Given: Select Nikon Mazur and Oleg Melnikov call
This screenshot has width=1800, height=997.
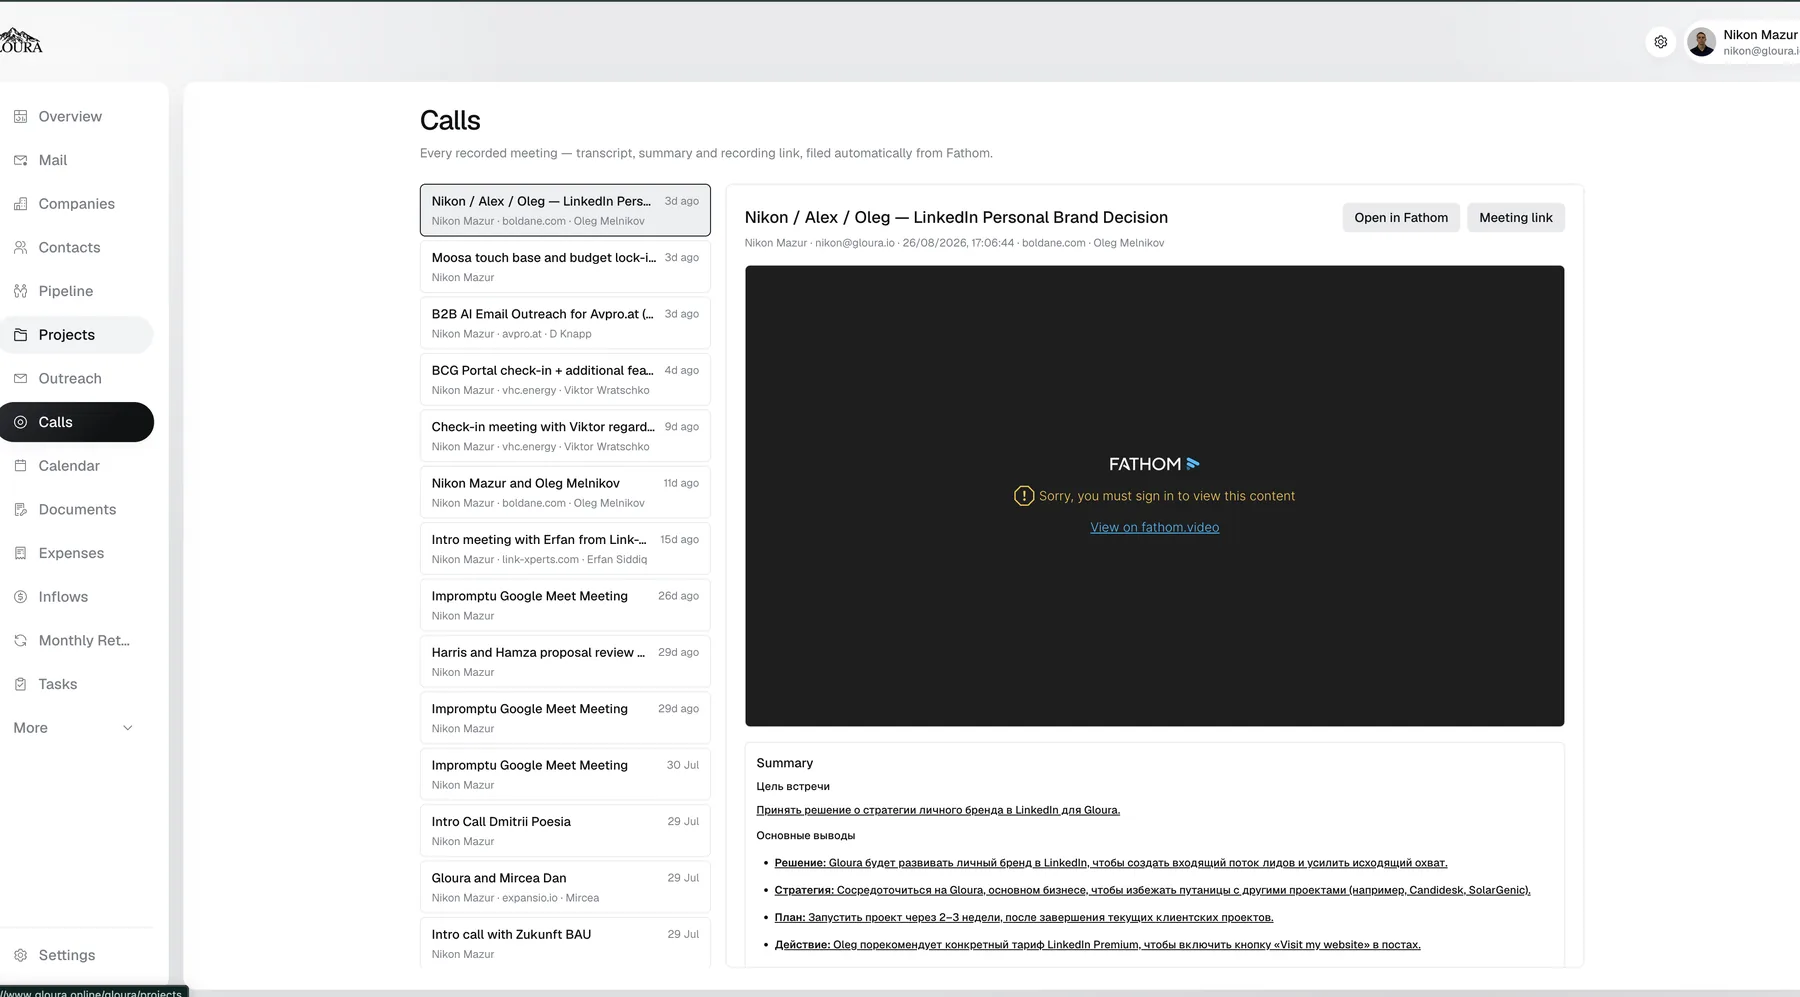Looking at the screenshot, I should tap(565, 492).
